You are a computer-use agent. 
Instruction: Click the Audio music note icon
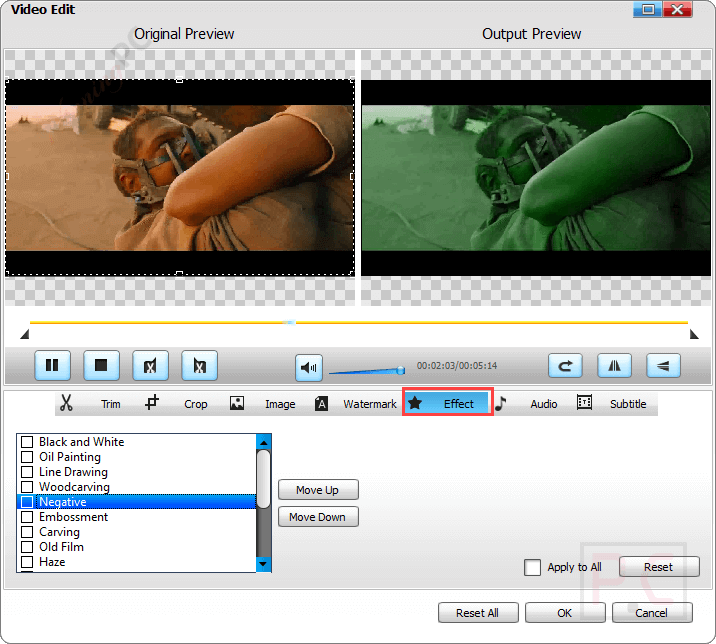(500, 403)
